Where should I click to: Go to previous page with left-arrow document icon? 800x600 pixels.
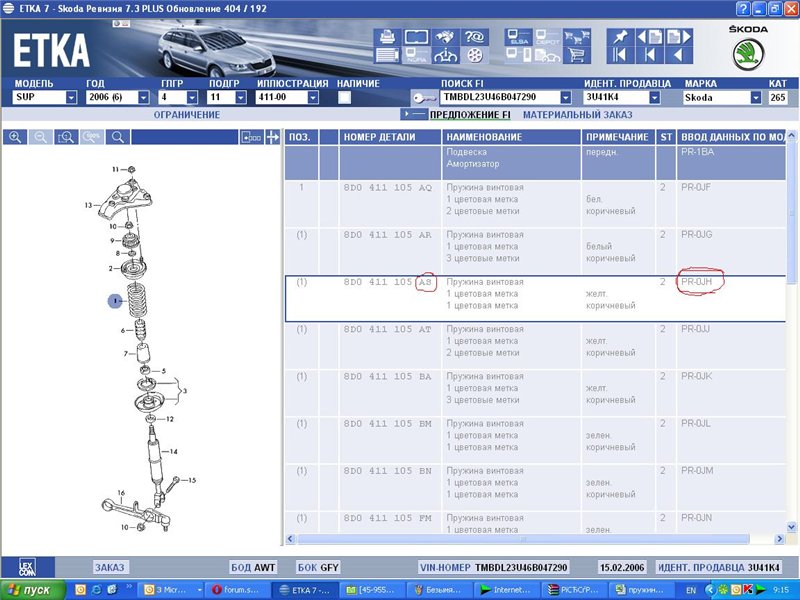(649, 37)
